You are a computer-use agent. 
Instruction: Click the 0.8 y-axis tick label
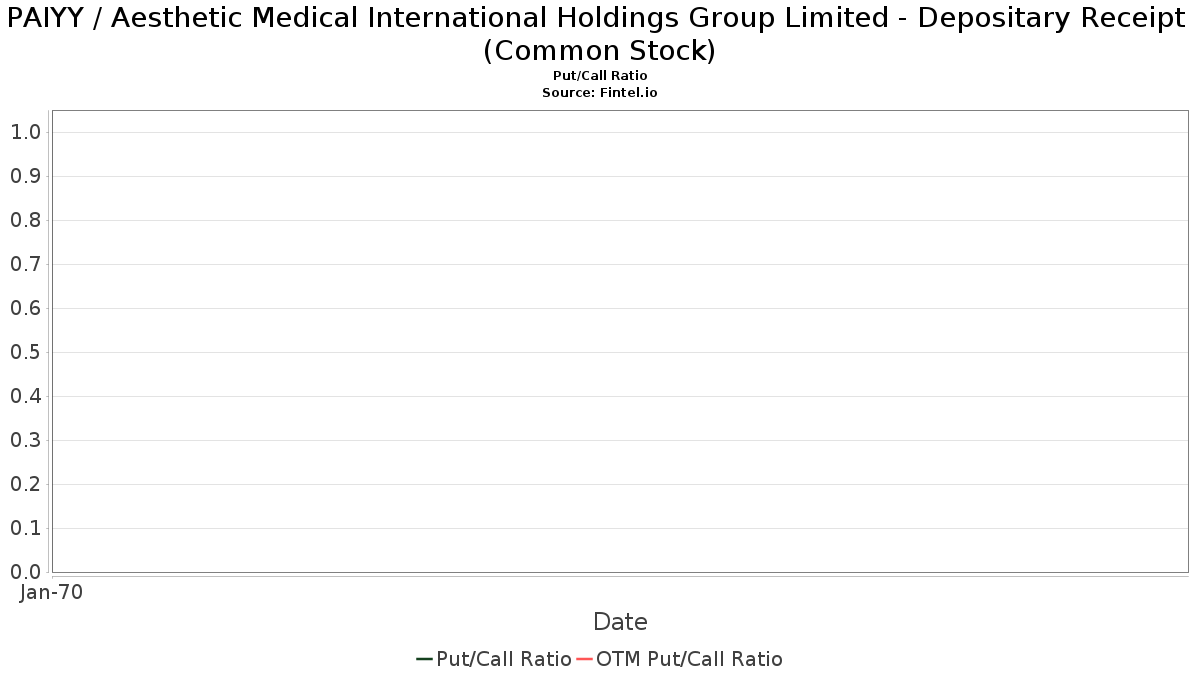pos(25,220)
